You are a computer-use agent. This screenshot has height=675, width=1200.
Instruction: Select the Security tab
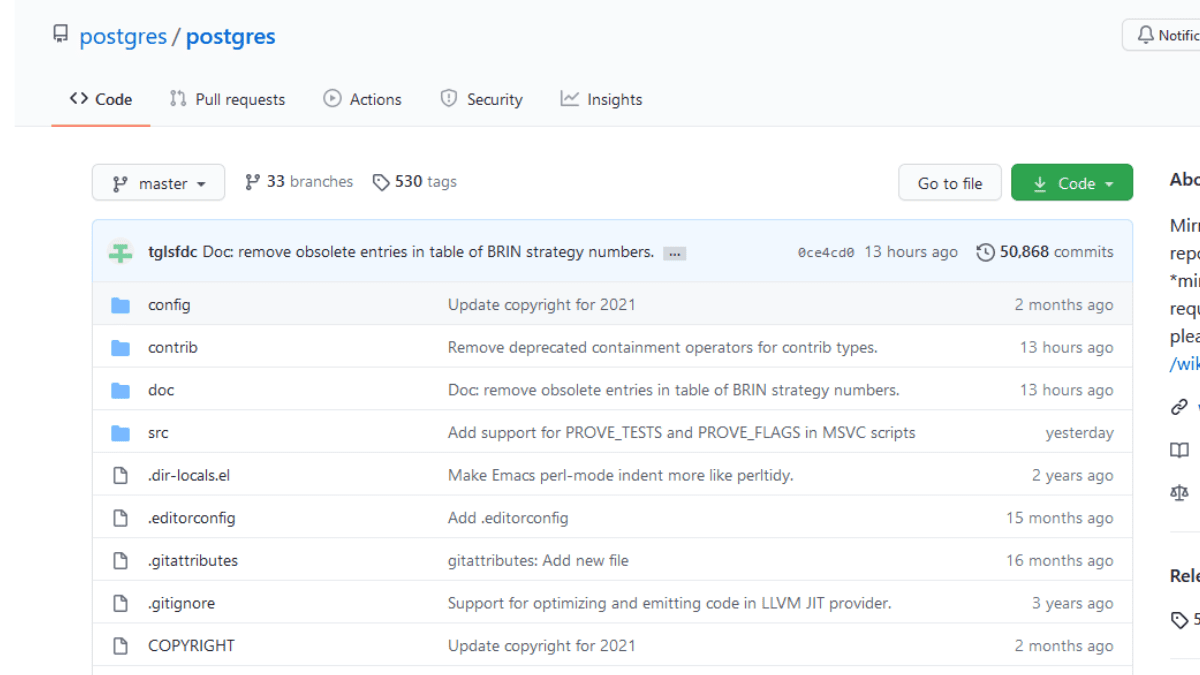[x=481, y=99]
